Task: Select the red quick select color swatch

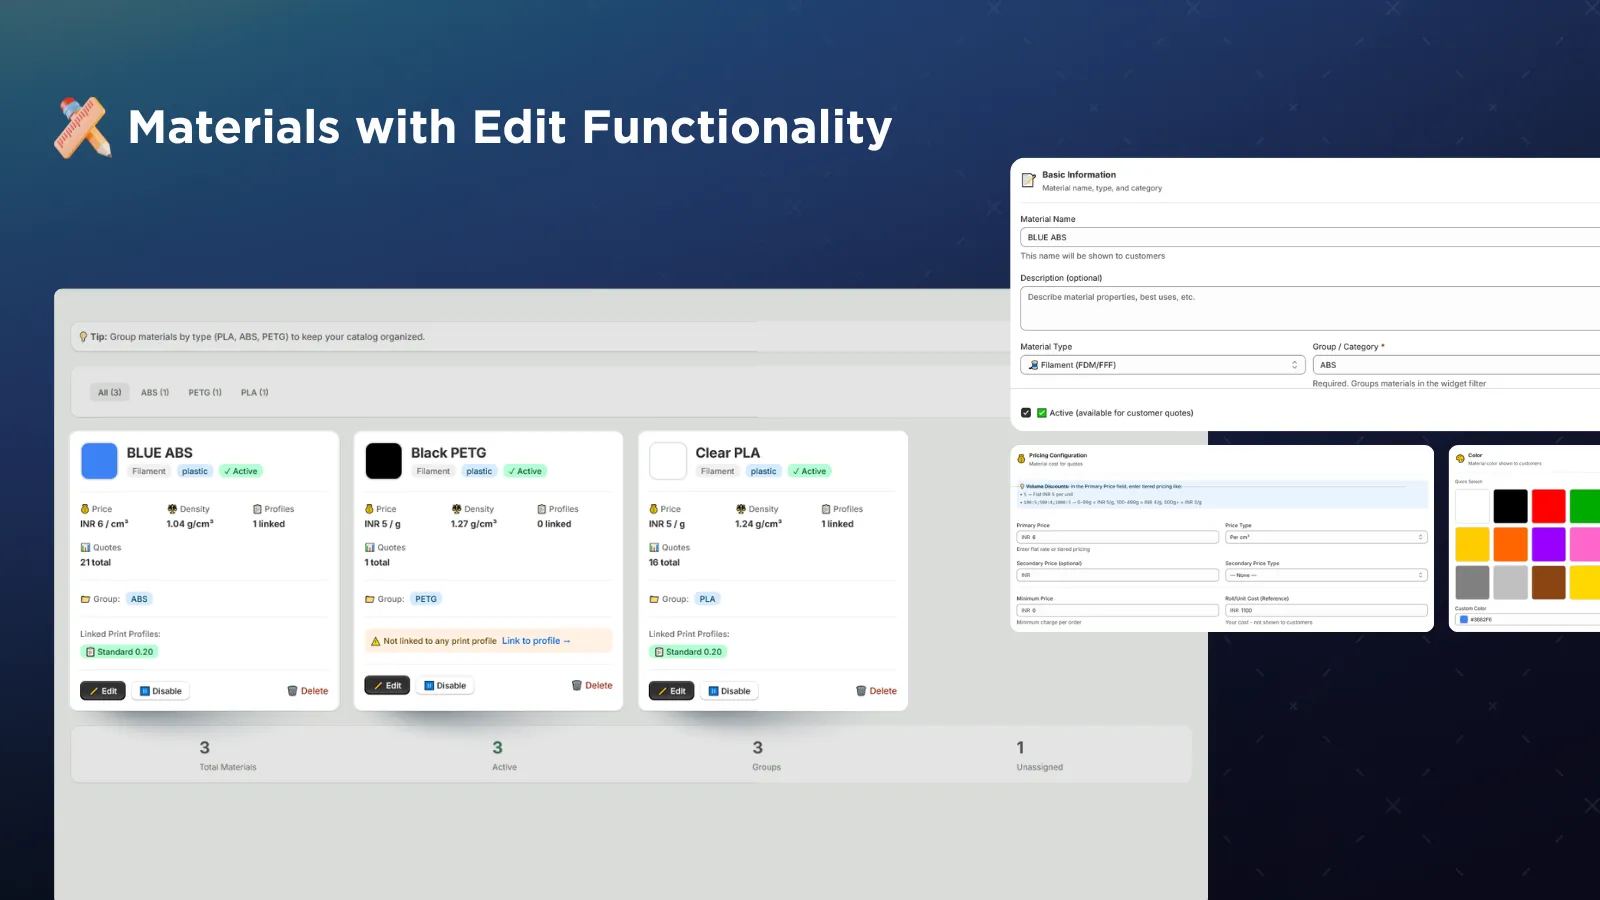Action: 1548,505
